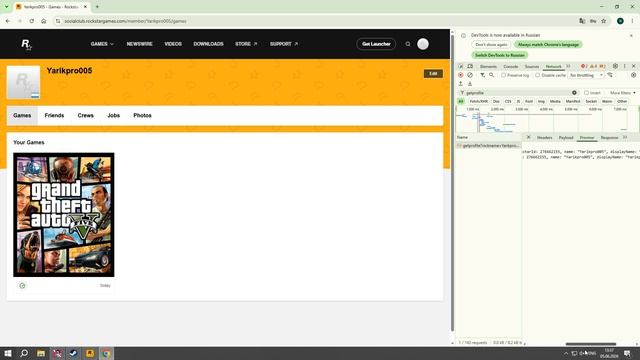Viewport: 640px width, 360px height.
Task: Click the warnings count indicator in DevTools
Action: click(x=593, y=66)
